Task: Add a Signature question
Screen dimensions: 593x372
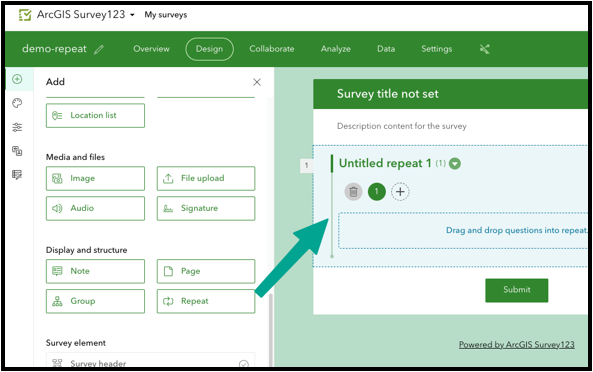Action: tap(206, 208)
